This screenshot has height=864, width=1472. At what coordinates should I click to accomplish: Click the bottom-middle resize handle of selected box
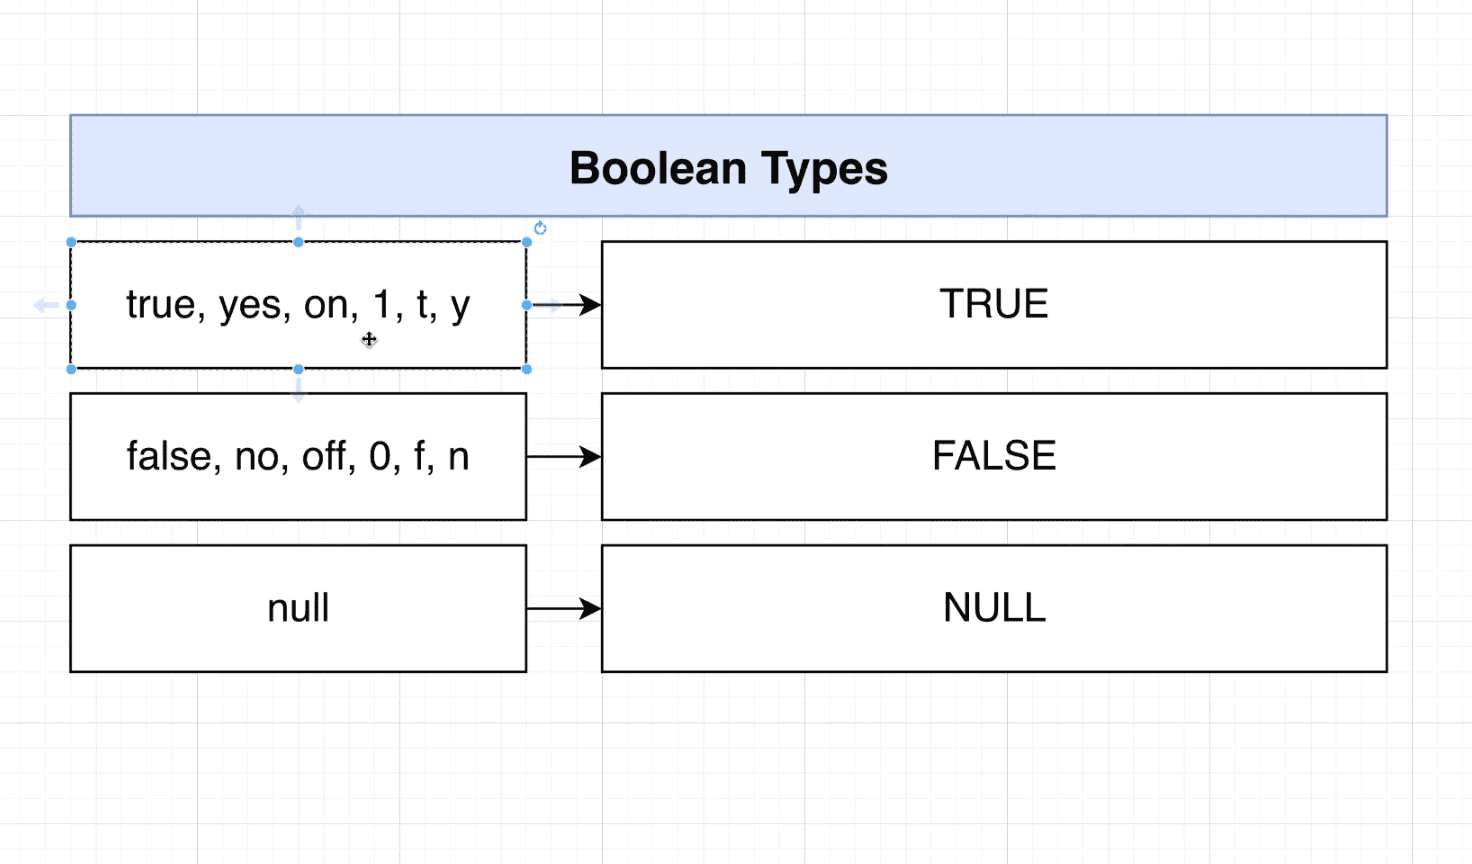298,369
